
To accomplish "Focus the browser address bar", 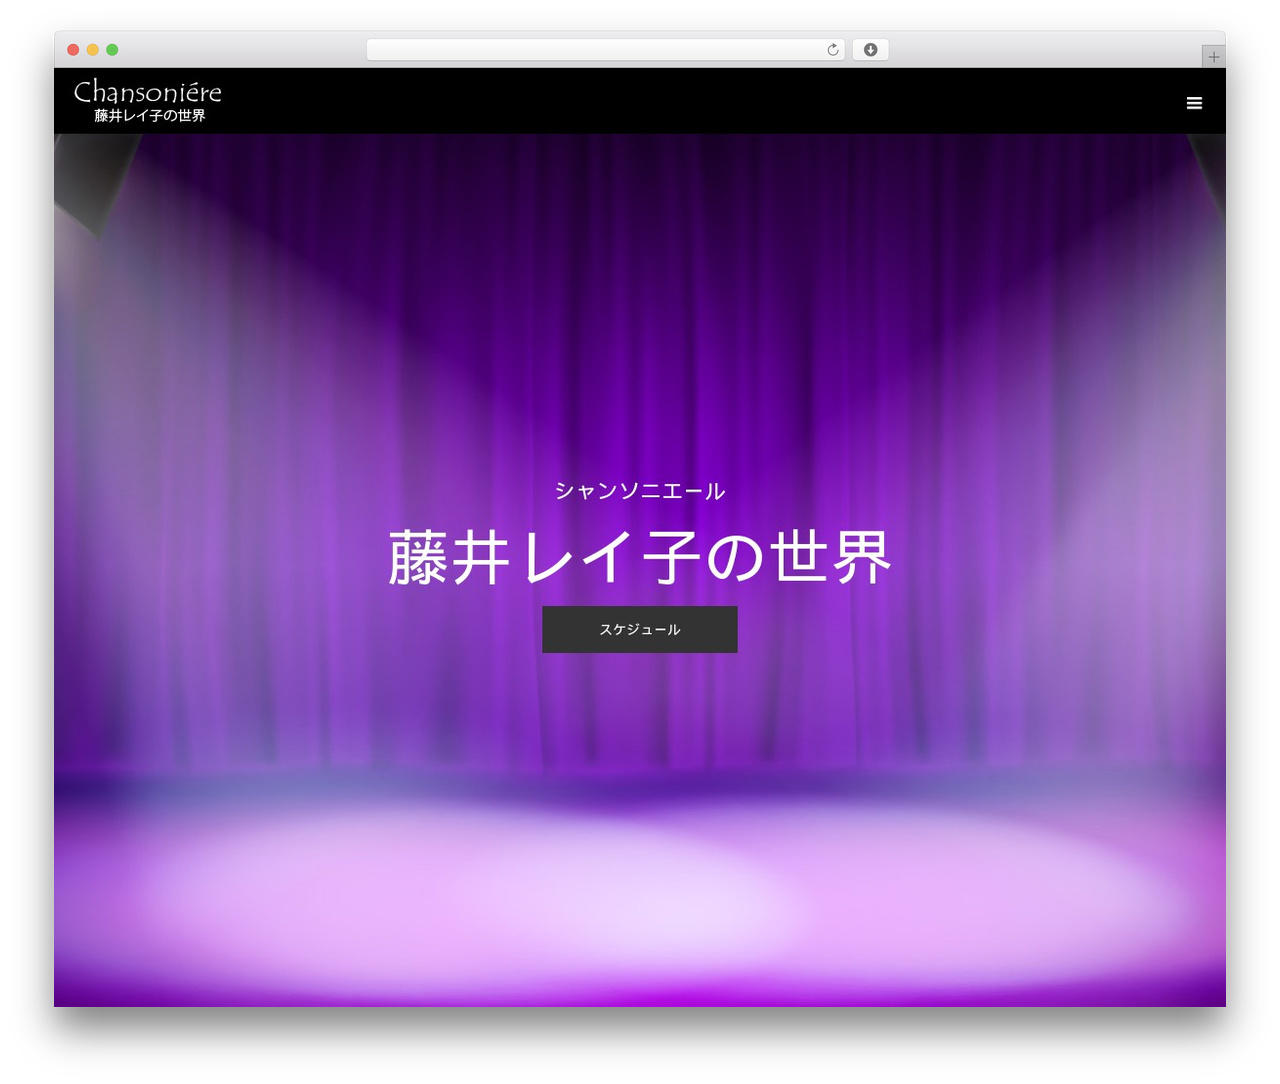I will (605, 50).
